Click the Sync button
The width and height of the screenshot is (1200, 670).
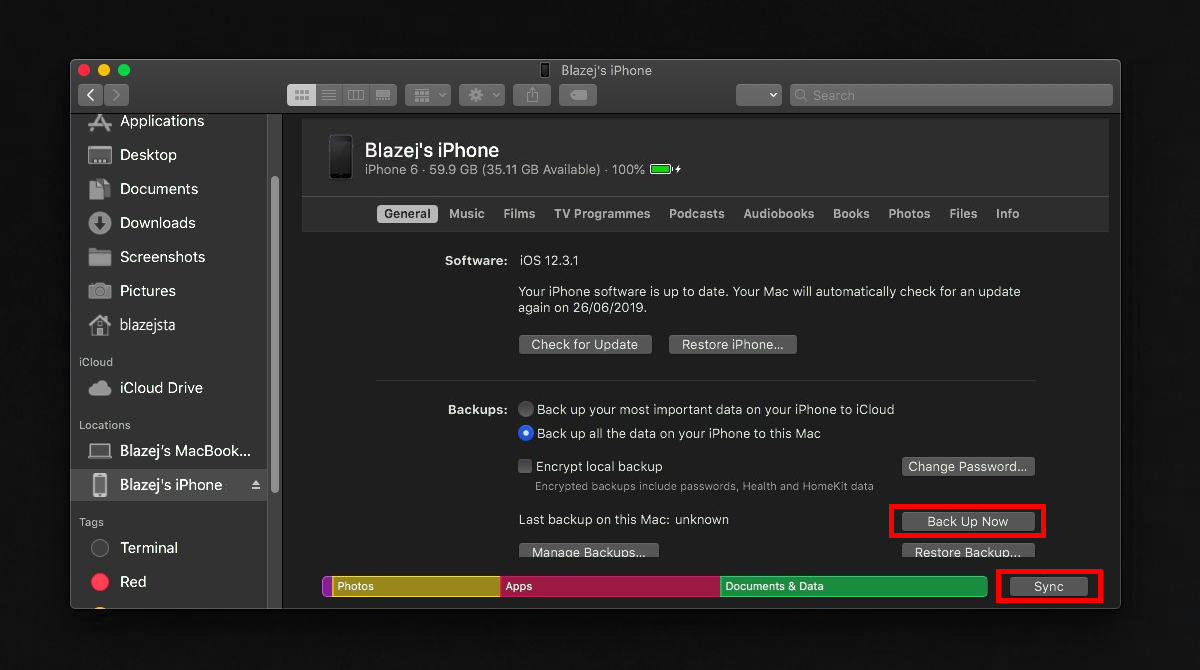[x=1049, y=587]
